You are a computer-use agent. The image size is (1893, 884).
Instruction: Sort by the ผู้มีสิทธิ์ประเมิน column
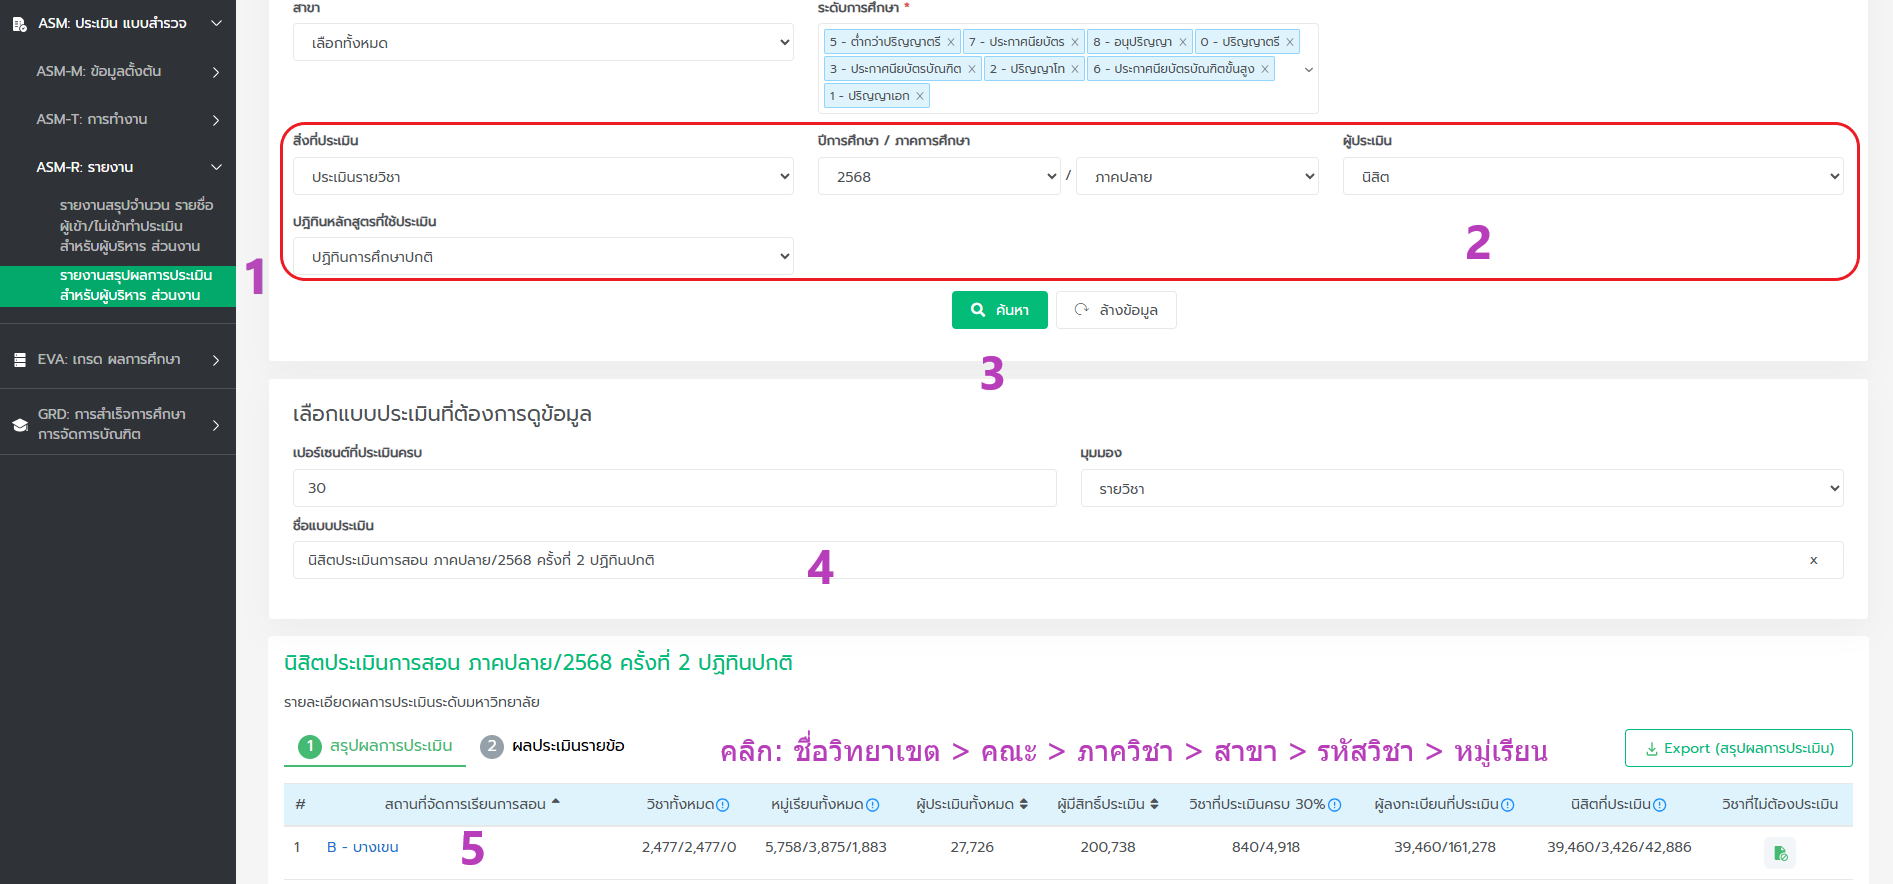pyautogui.click(x=1154, y=804)
